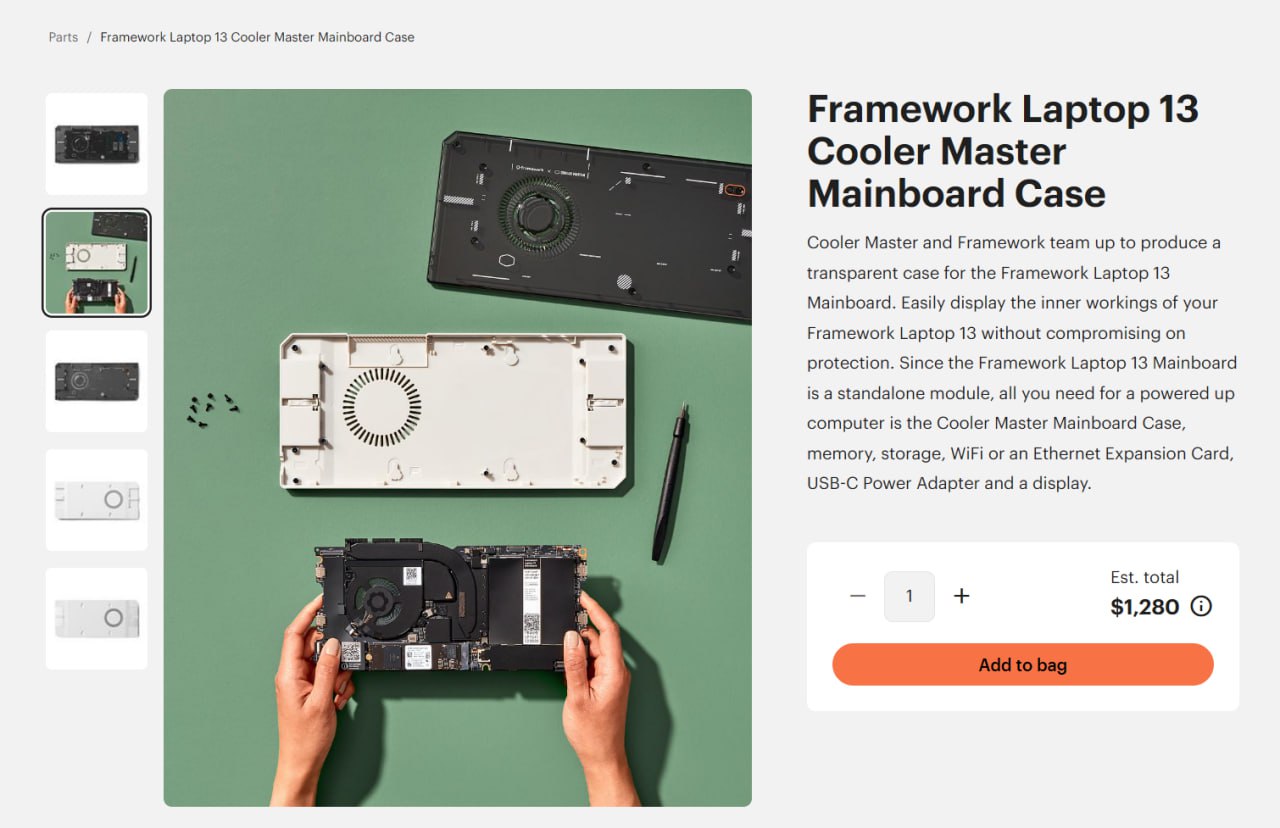Select first thumbnail of assembled dark case
Image resolution: width=1280 pixels, height=828 pixels.
[x=97, y=144]
